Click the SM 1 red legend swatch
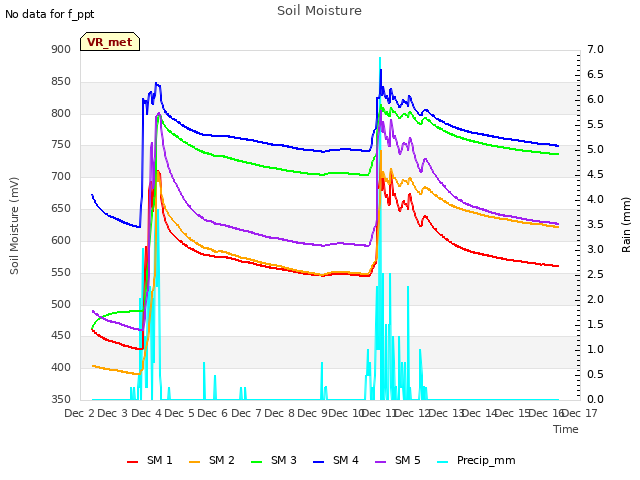Image resolution: width=640 pixels, height=480 pixels. pos(132,462)
